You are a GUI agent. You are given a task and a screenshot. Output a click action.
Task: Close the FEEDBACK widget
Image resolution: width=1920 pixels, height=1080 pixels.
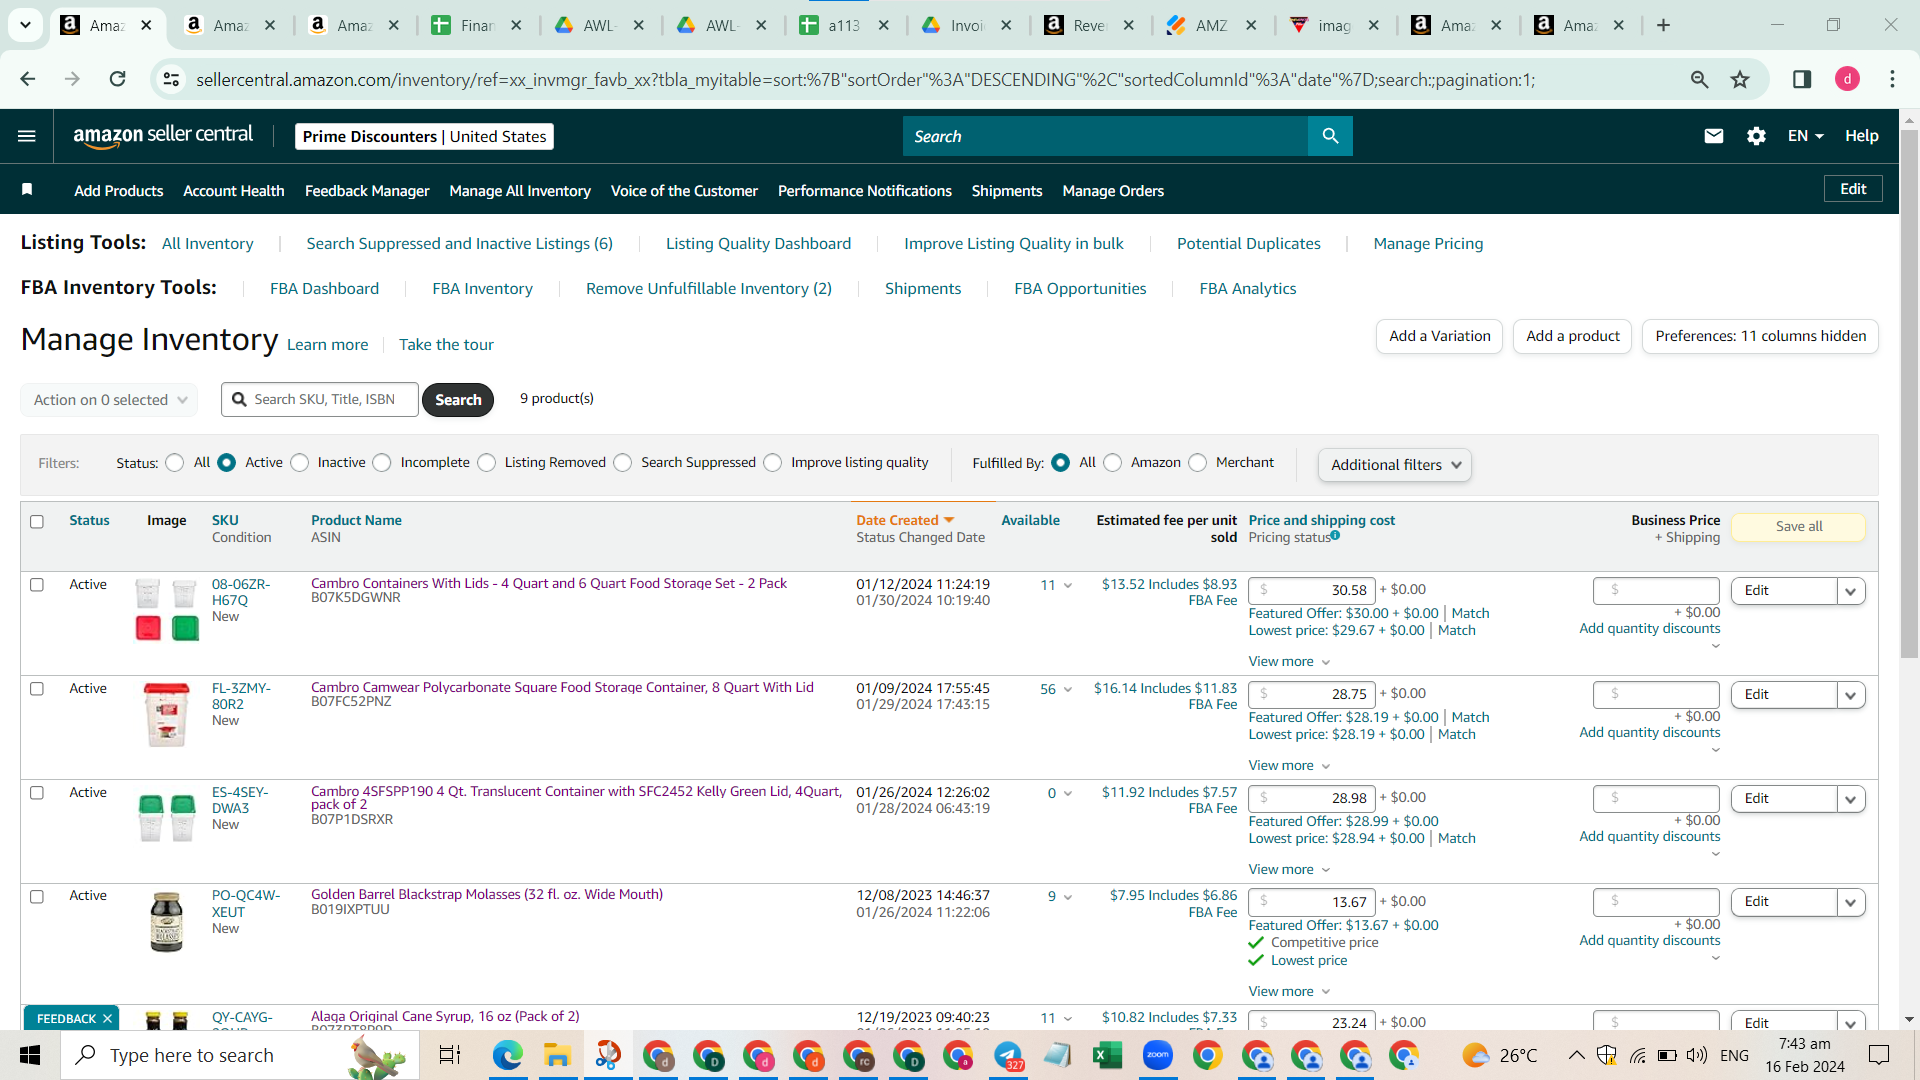pos(107,1019)
